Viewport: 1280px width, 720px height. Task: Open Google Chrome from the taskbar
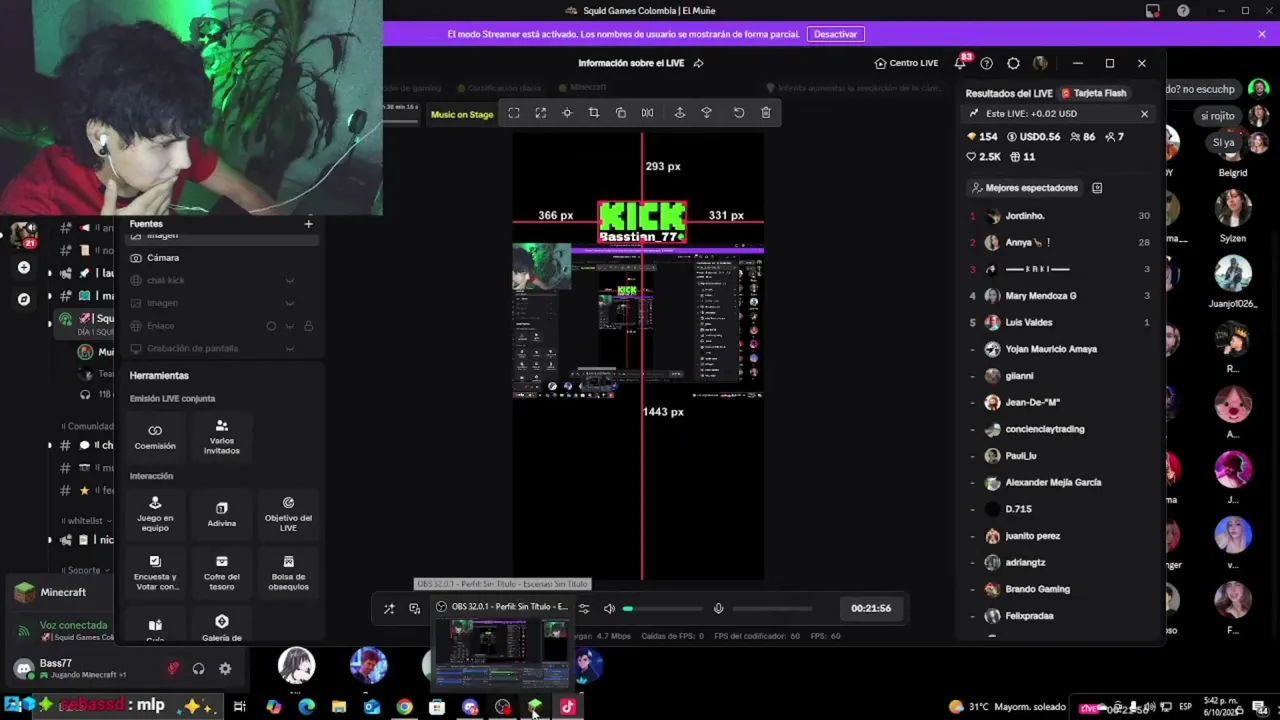(404, 707)
